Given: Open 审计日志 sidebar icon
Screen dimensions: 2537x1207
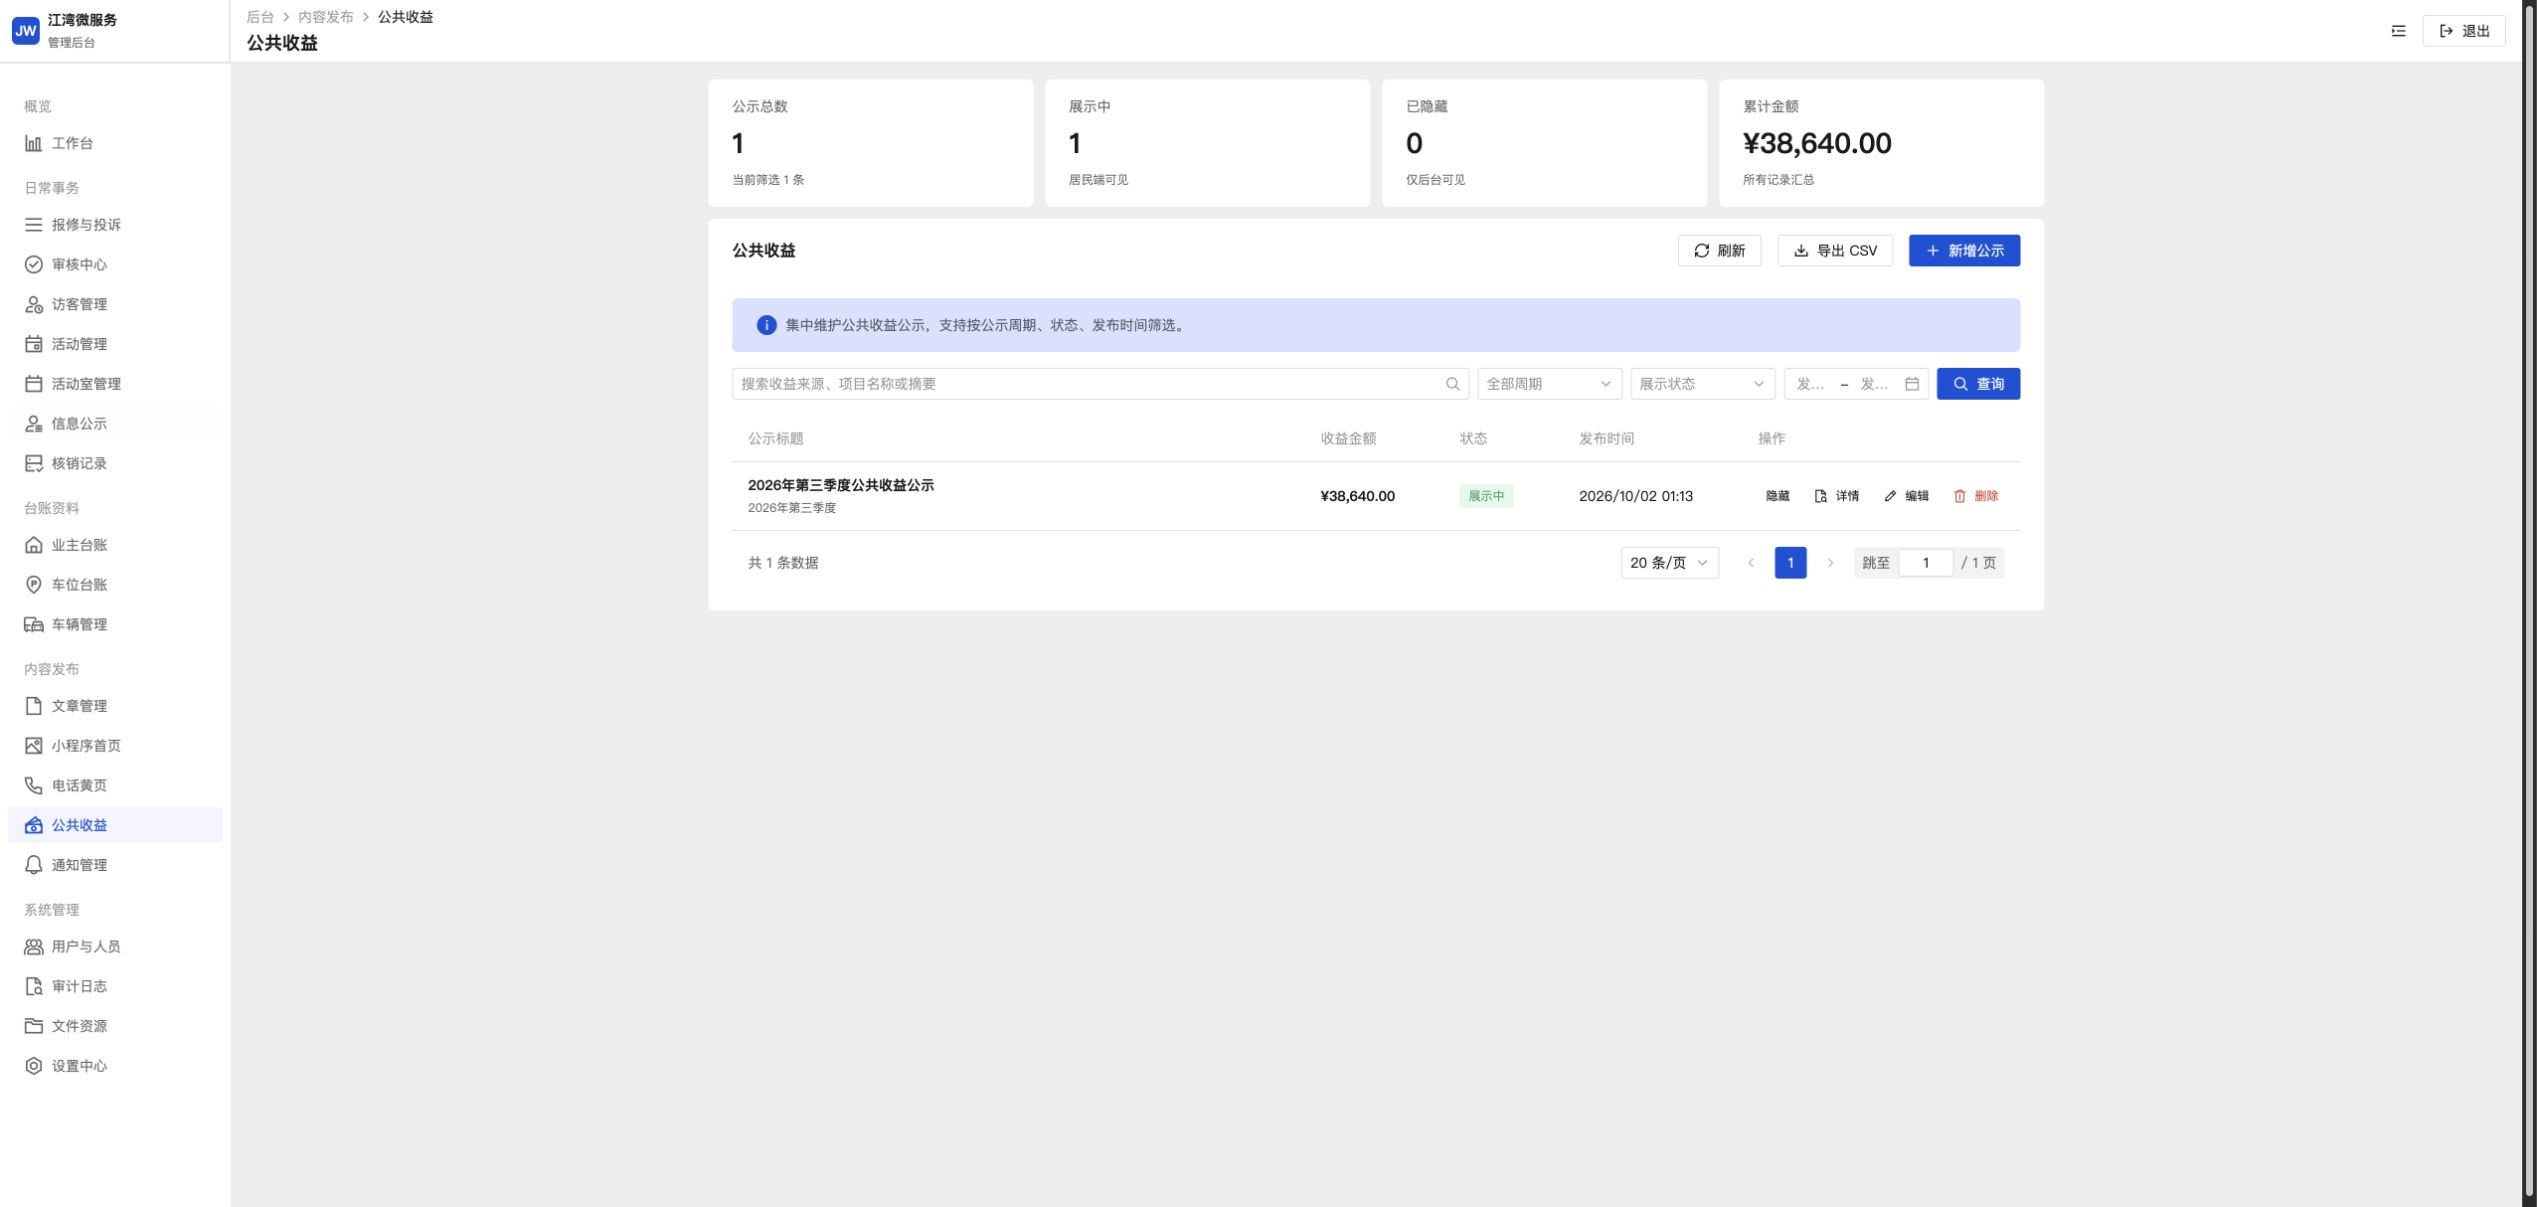Looking at the screenshot, I should [33, 987].
